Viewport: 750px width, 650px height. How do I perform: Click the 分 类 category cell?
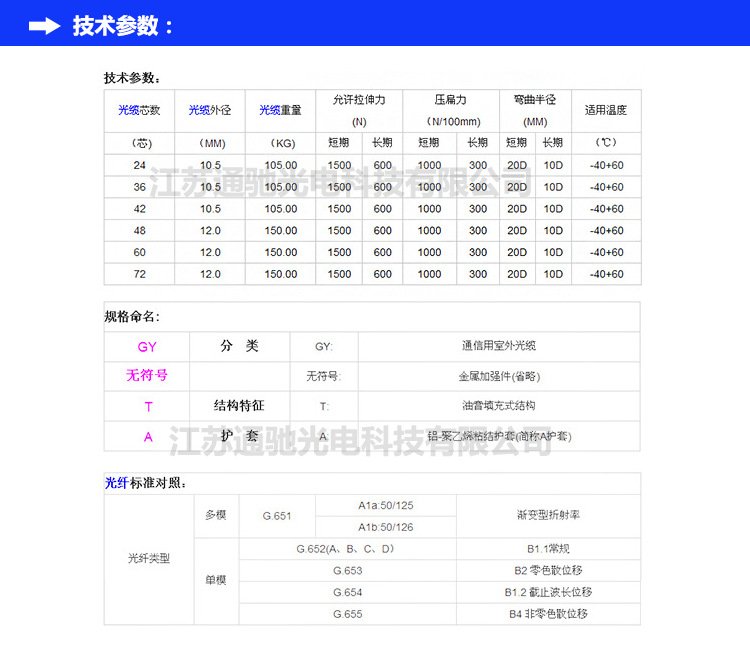click(239, 346)
